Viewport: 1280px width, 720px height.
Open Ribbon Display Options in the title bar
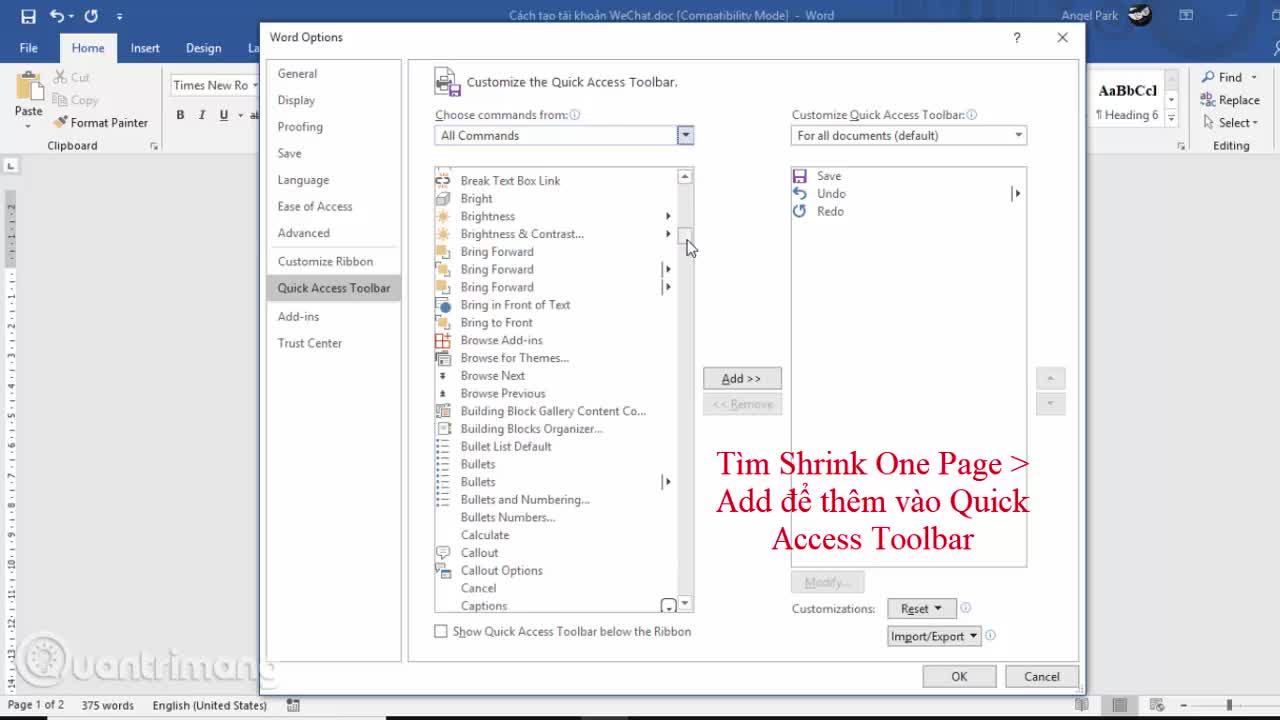pos(1186,15)
